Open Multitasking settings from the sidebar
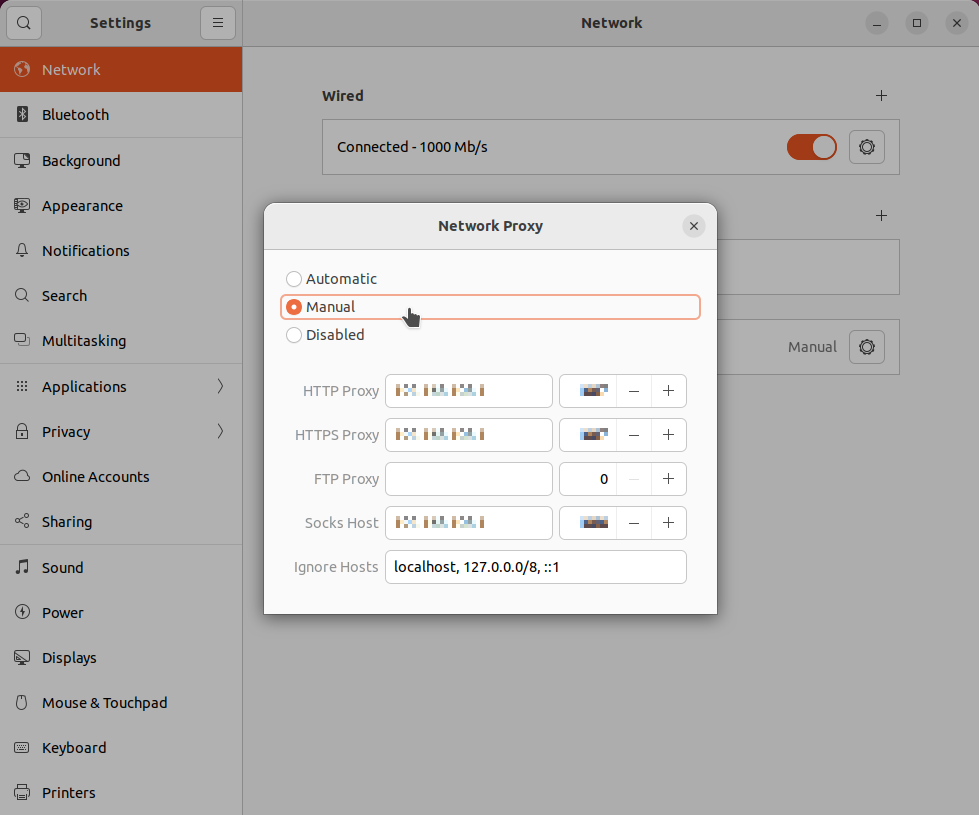Image resolution: width=979 pixels, height=815 pixels. pyautogui.click(x=82, y=340)
